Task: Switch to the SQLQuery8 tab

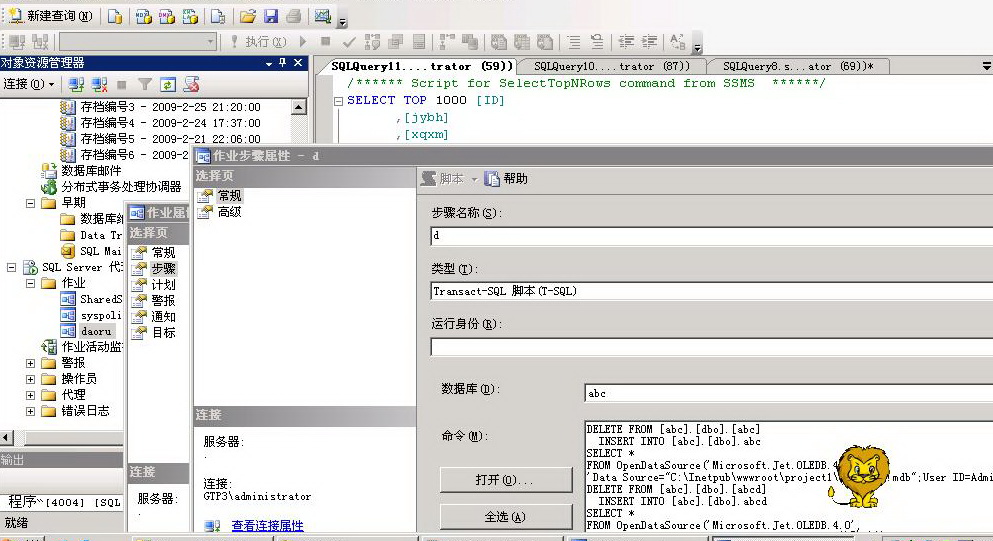Action: (798, 66)
